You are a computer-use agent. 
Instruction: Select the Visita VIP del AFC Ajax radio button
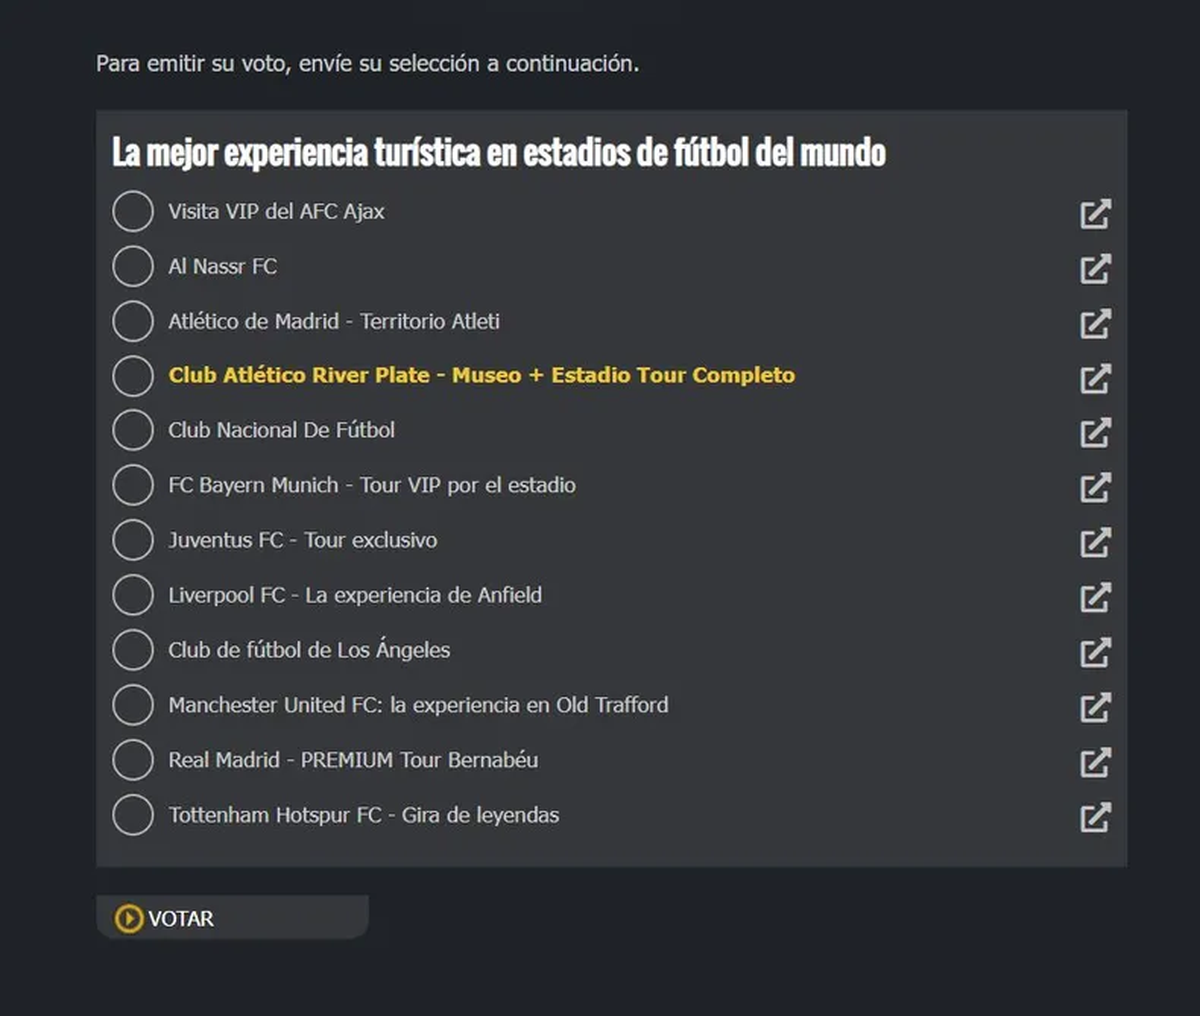point(133,212)
